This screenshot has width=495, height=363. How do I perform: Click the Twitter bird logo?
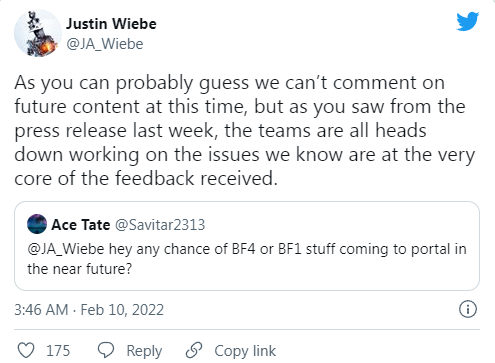click(x=468, y=21)
